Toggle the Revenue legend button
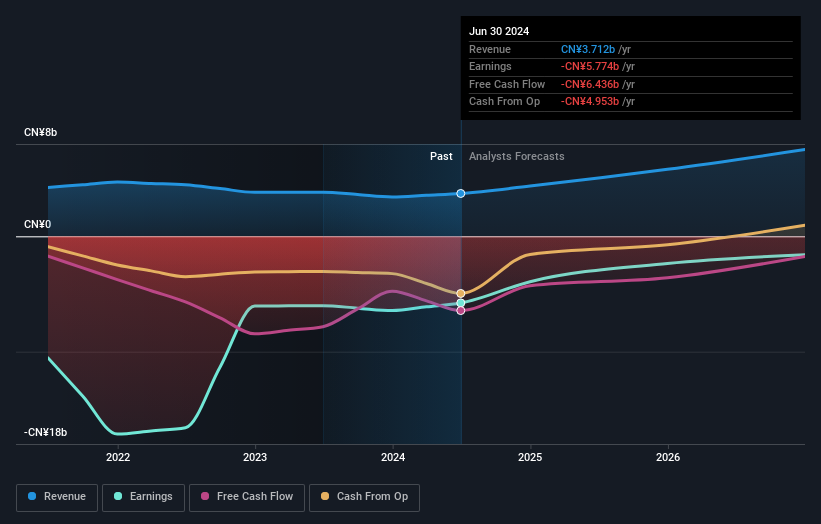821x524 pixels. point(57,497)
